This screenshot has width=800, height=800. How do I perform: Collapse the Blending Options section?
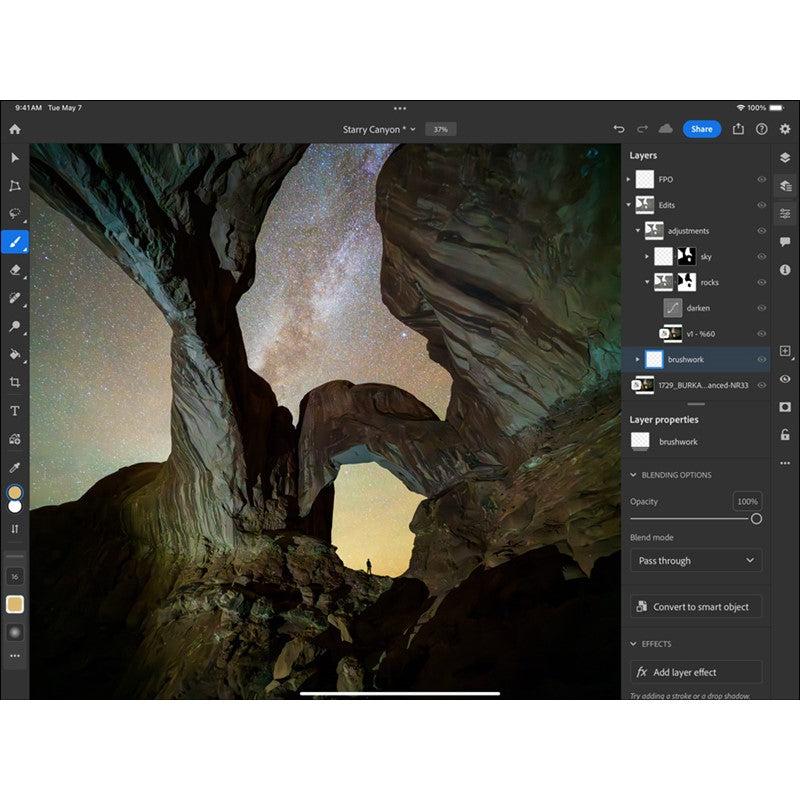pos(633,475)
